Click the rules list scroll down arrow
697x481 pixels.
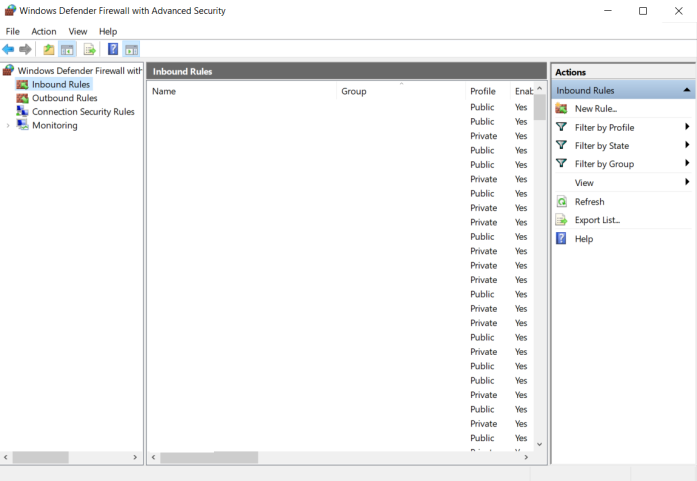point(540,444)
